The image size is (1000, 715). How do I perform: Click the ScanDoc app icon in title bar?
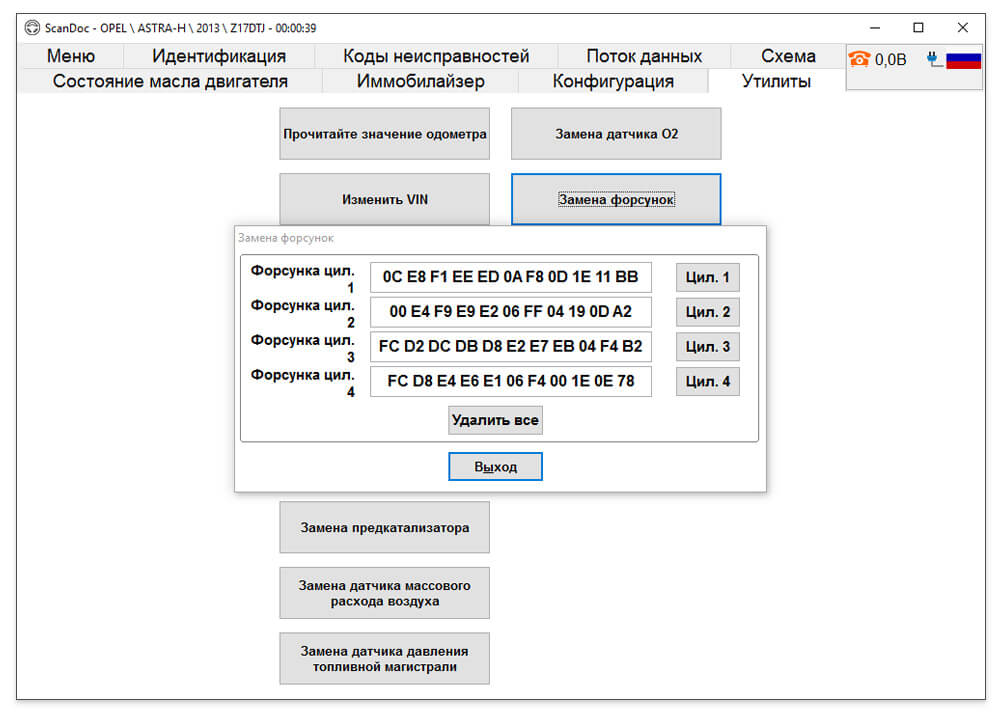[32, 27]
